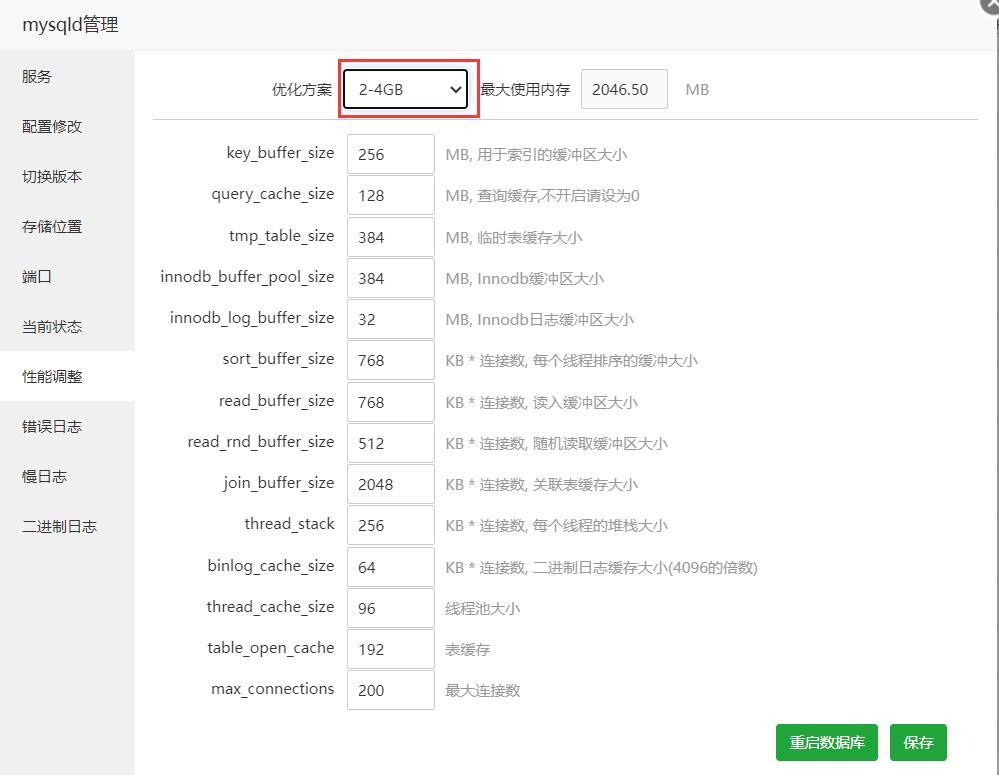Open the 端口 port settings
This screenshot has height=775, width=999.
point(36,276)
